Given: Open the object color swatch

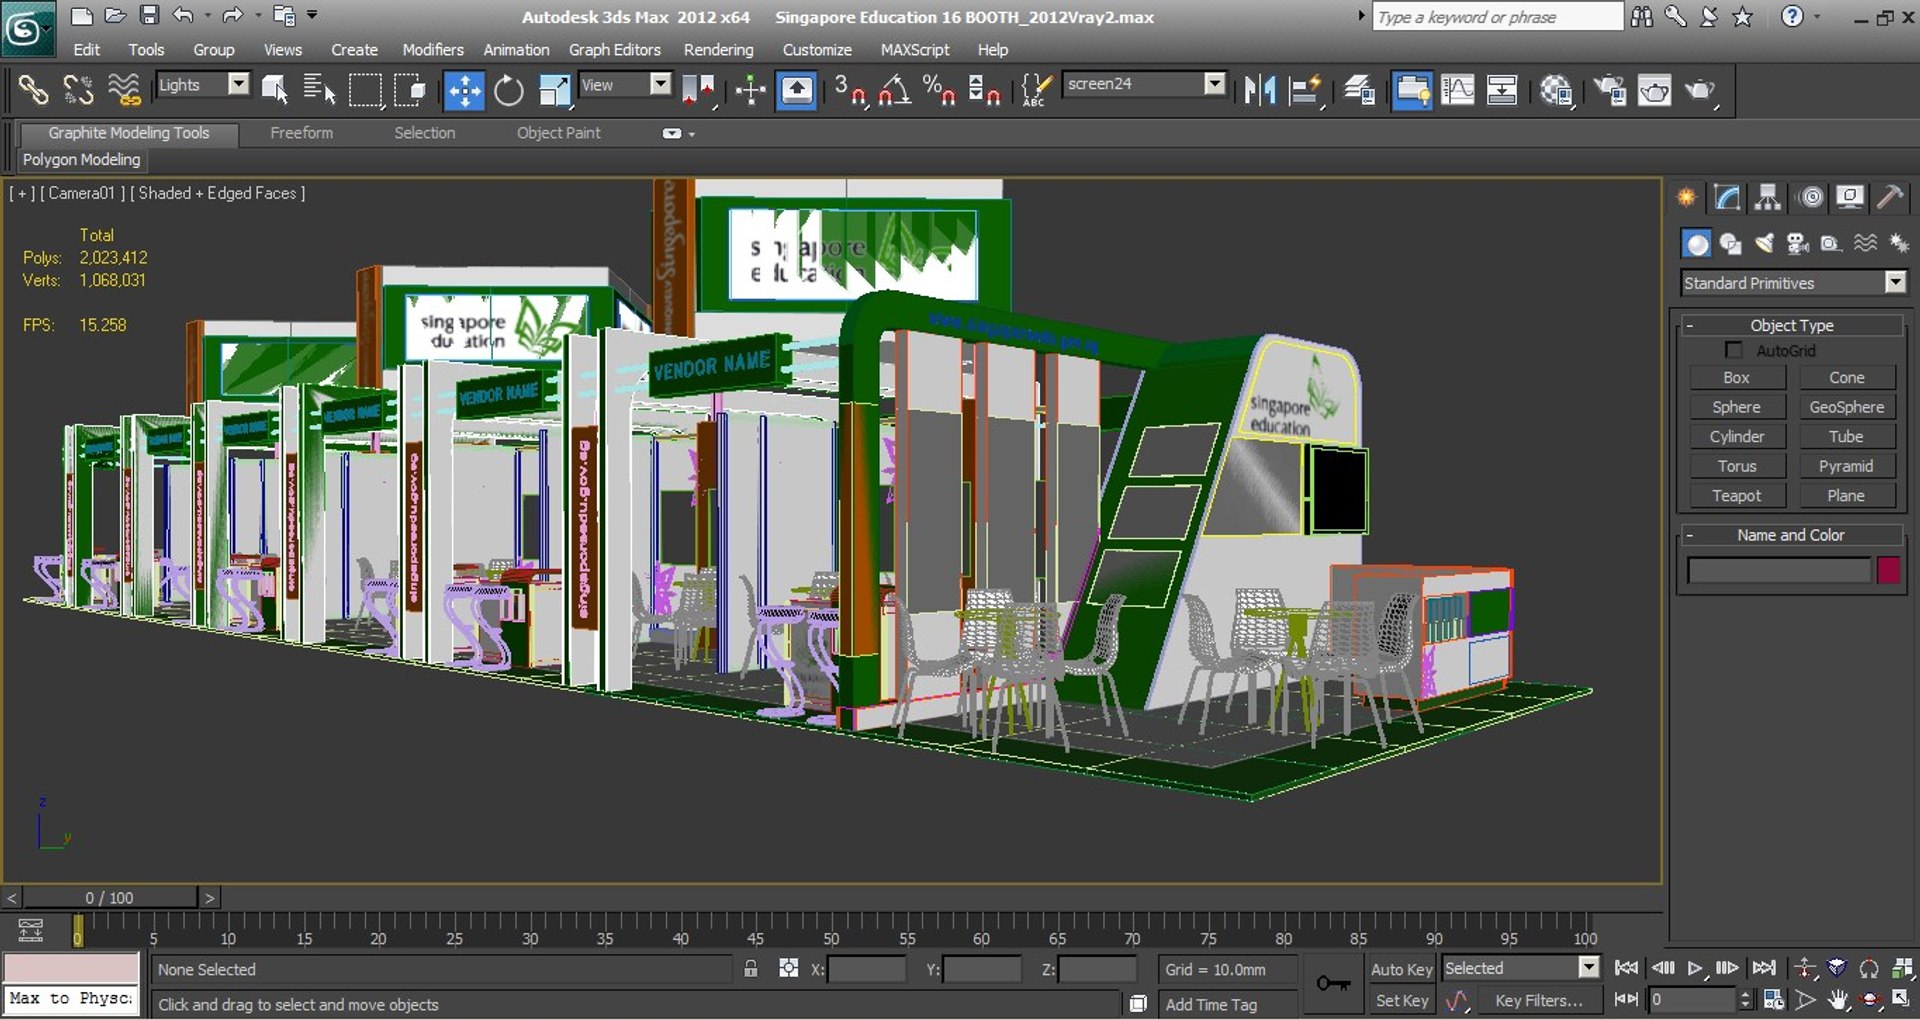Looking at the screenshot, I should (x=1888, y=570).
